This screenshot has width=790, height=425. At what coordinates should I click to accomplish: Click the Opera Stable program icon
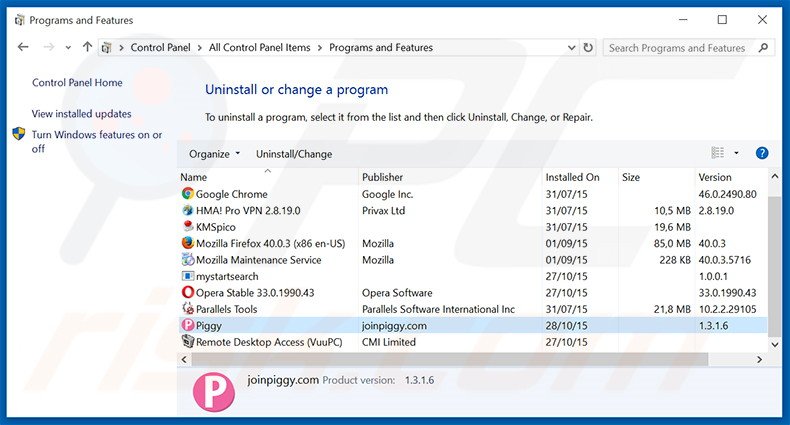188,293
